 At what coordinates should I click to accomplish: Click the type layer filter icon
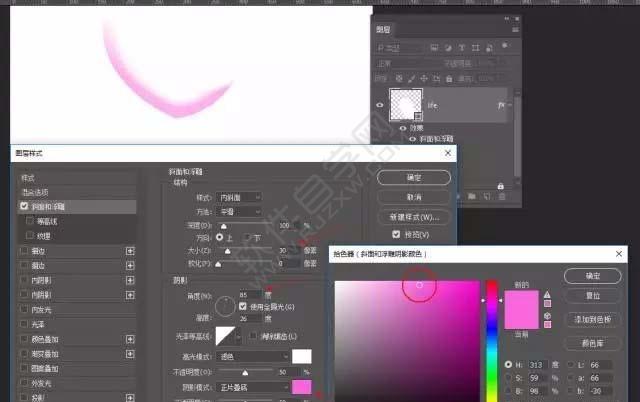coord(462,48)
